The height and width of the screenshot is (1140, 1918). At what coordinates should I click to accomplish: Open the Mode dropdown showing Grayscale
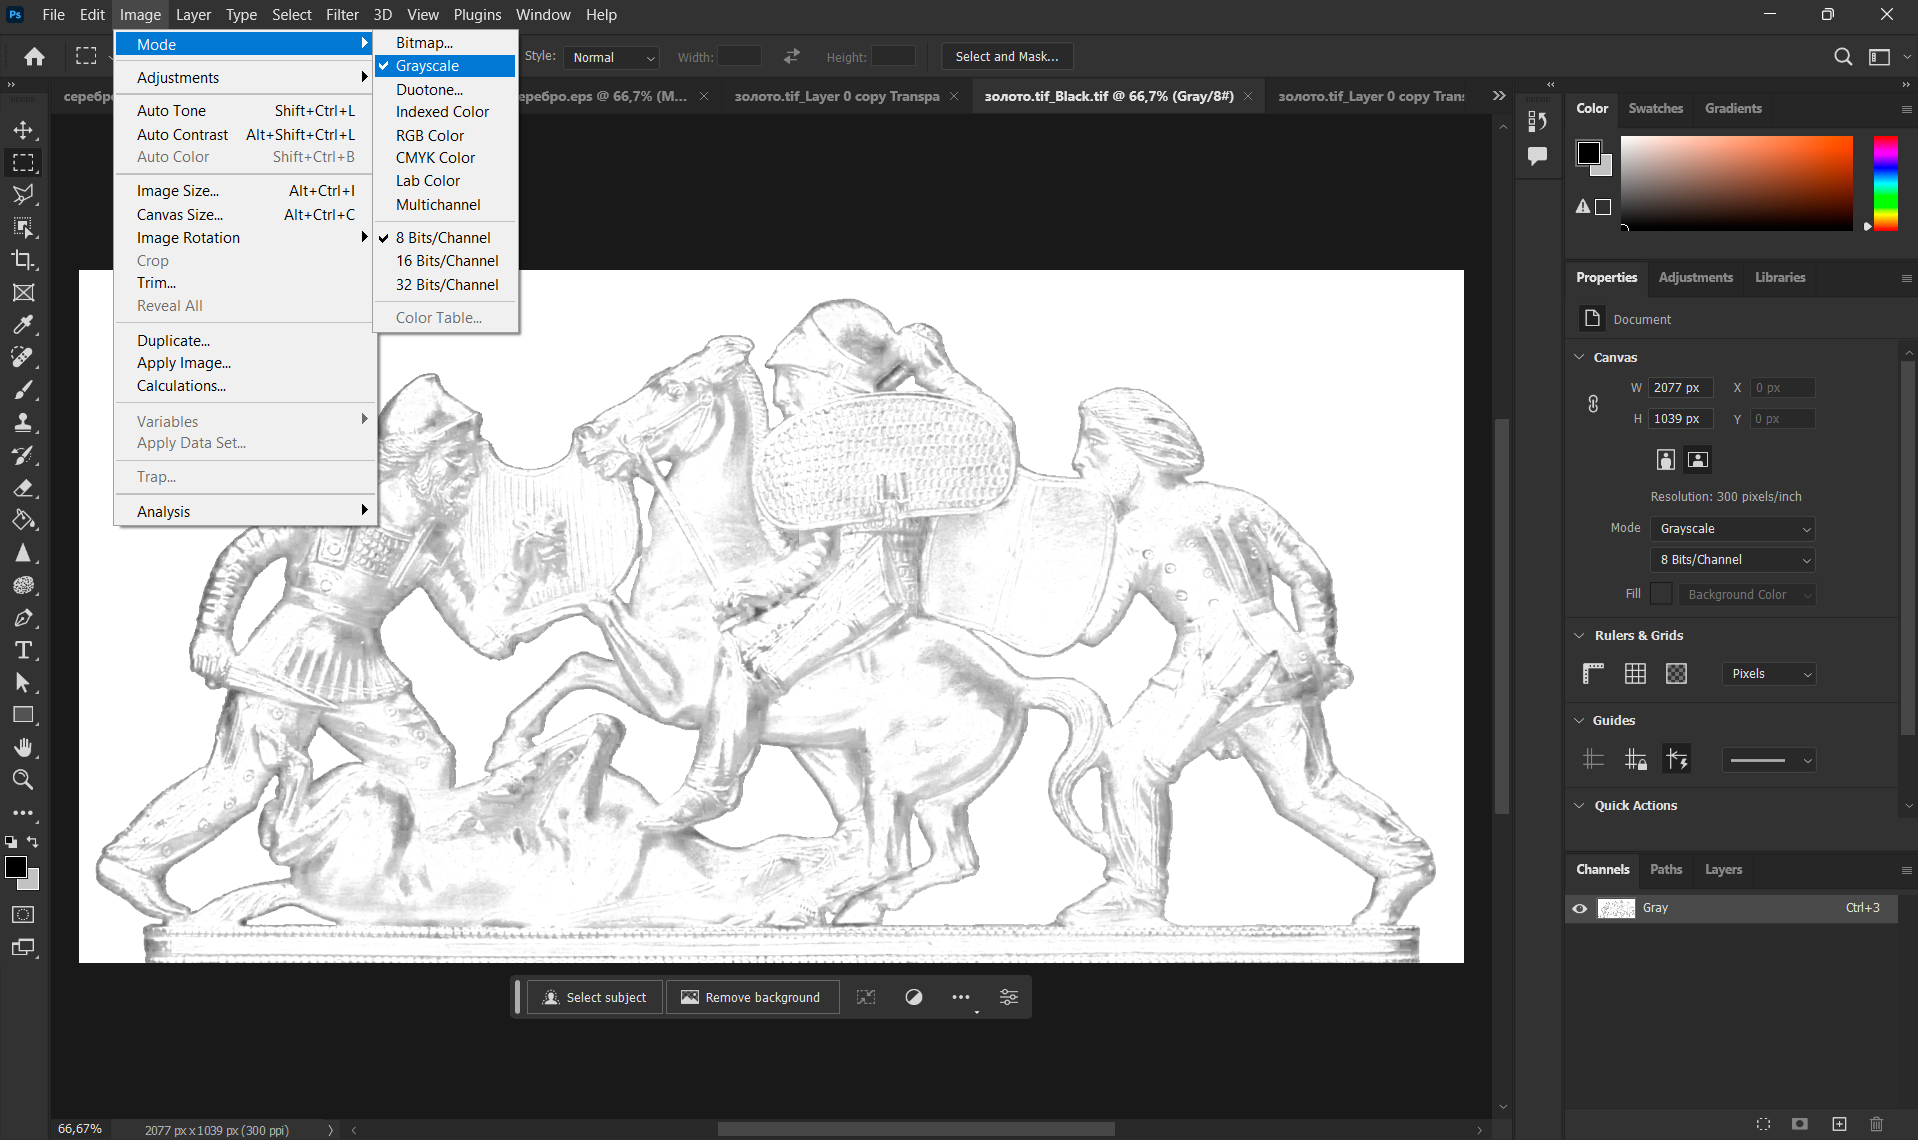(x=1733, y=528)
